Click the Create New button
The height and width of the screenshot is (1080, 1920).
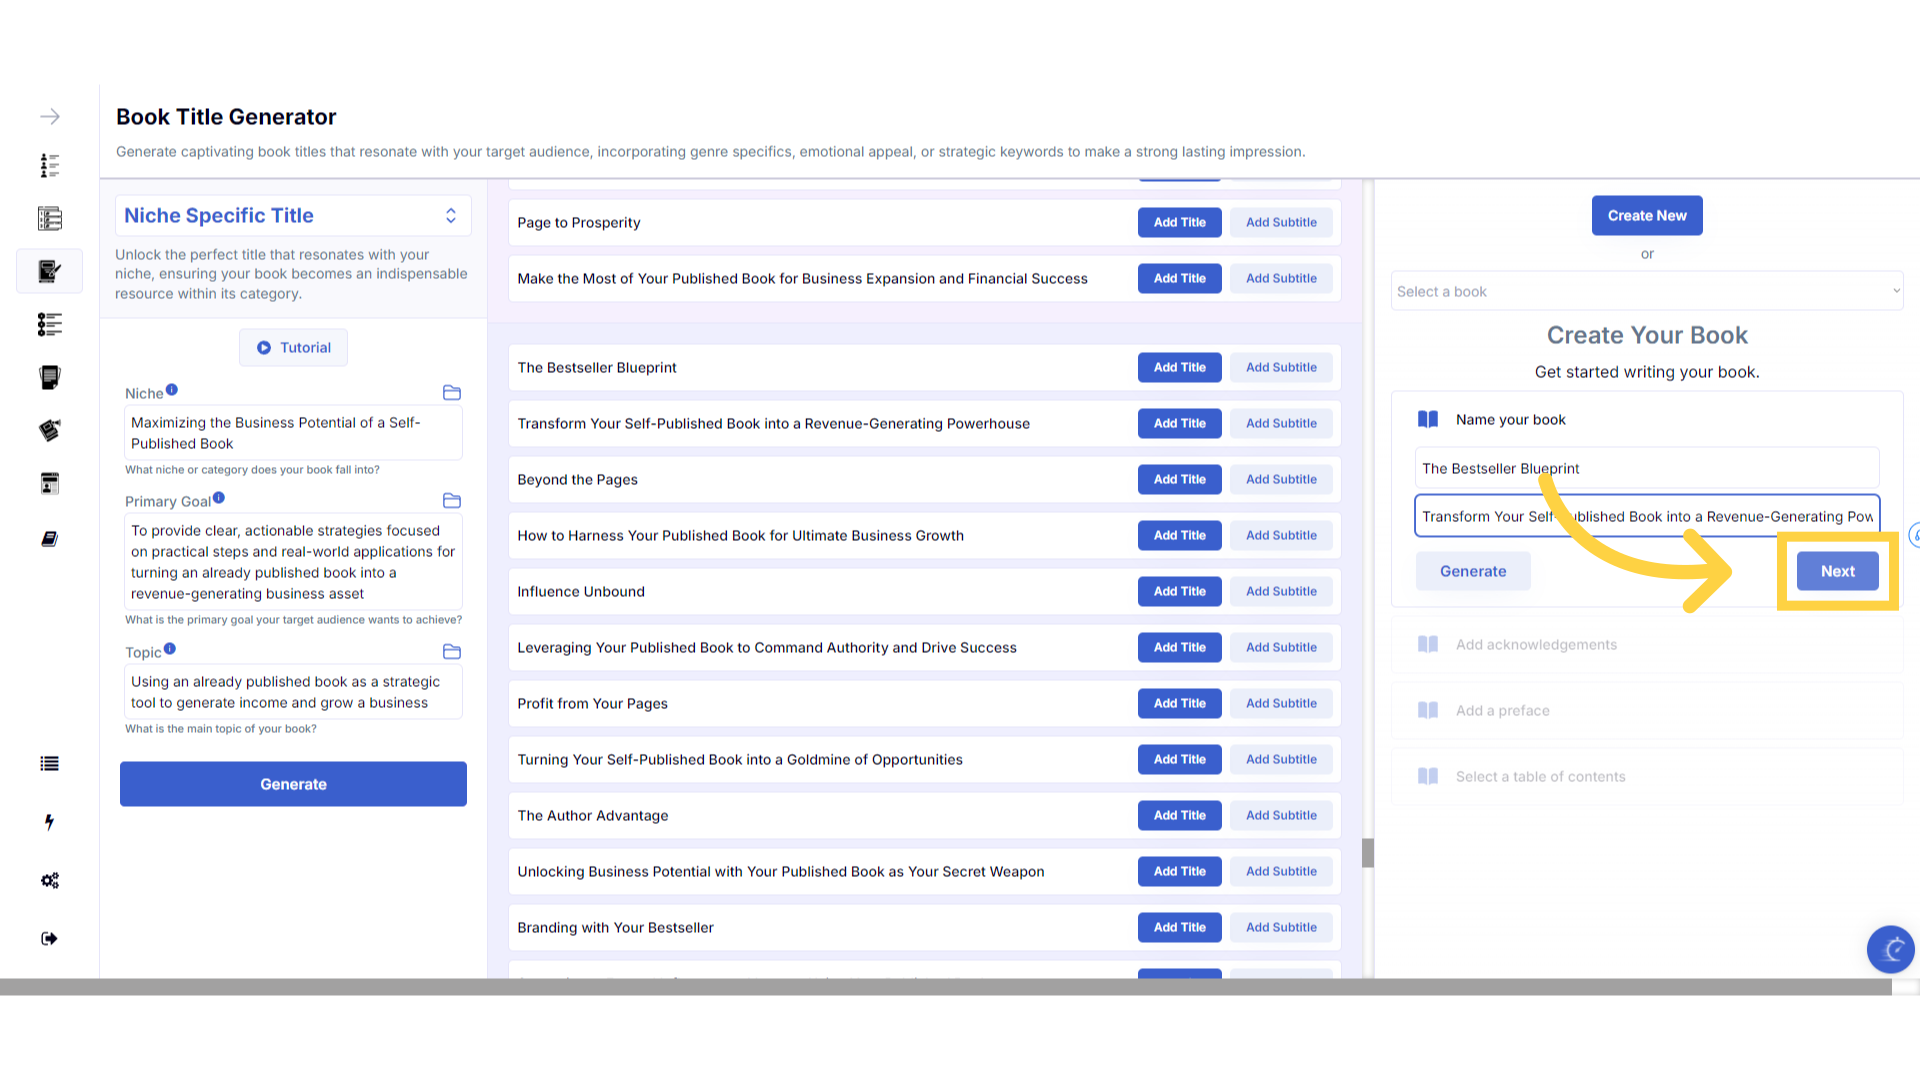pyautogui.click(x=1647, y=216)
